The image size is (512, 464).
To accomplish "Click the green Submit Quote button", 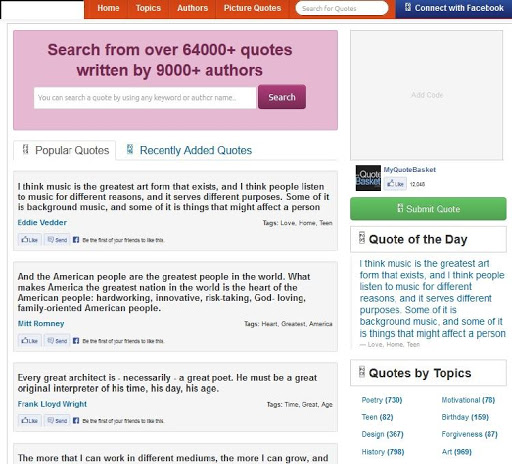I will point(428,209).
